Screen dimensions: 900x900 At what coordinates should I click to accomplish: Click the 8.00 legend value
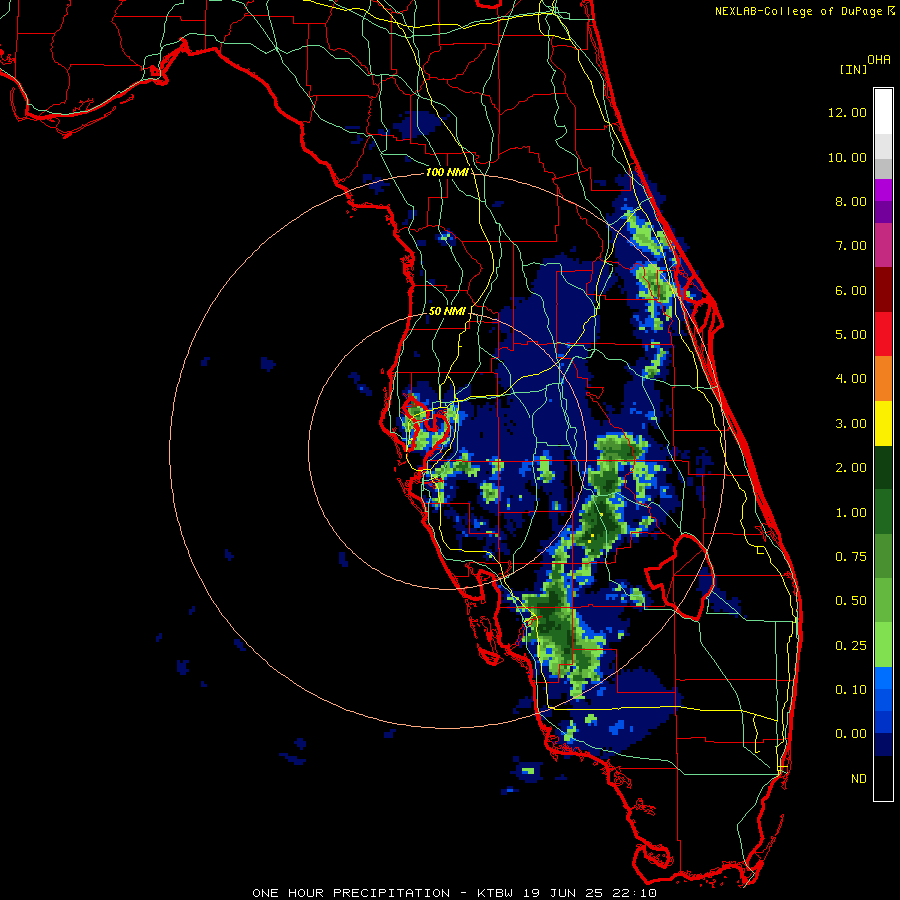[851, 201]
